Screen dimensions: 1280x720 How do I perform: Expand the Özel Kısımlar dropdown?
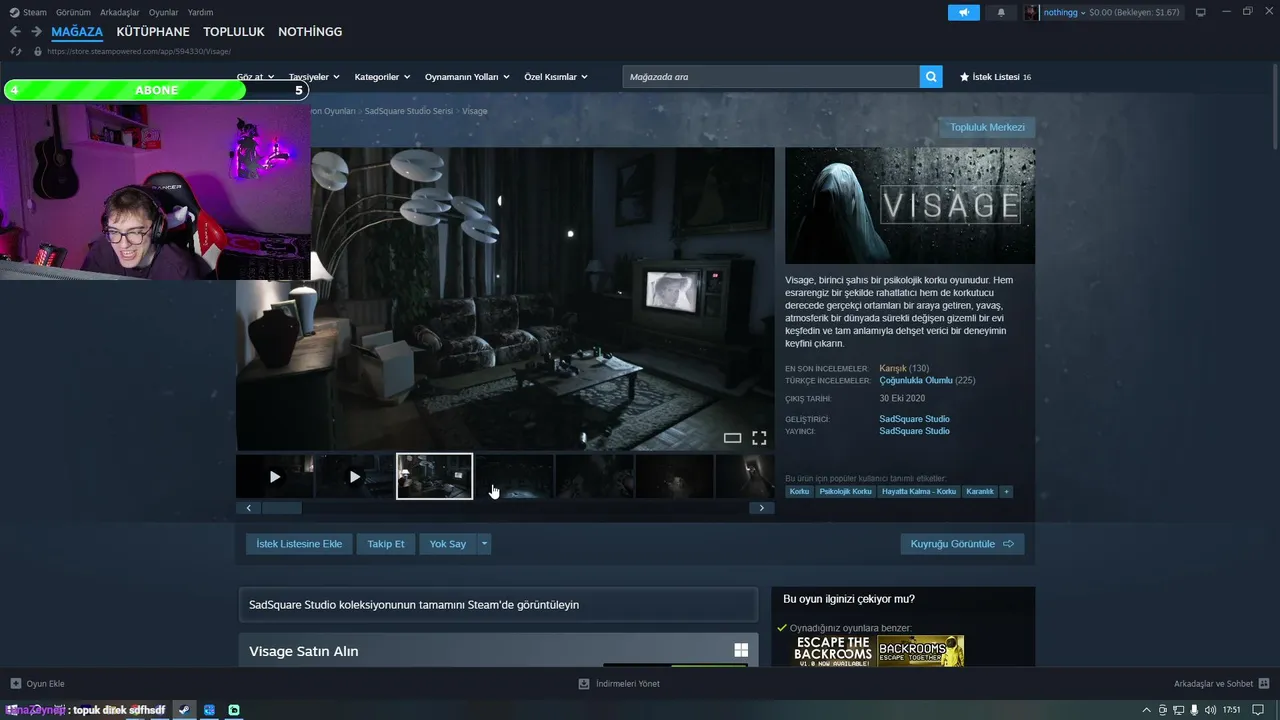556,77
